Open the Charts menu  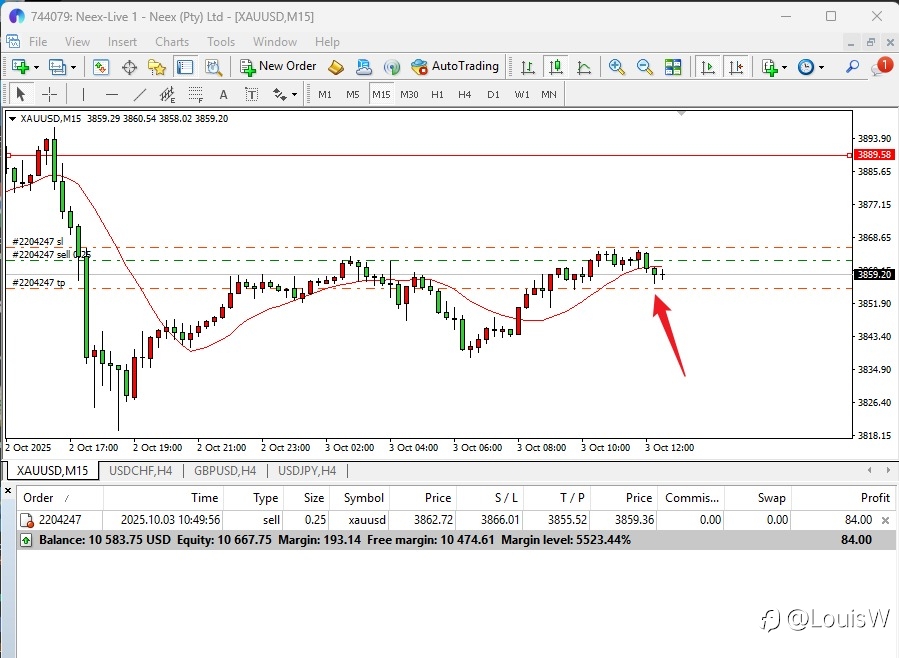coord(172,42)
